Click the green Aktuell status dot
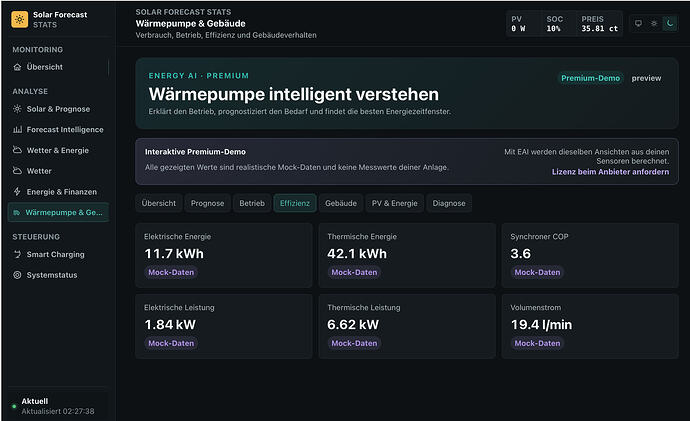Image resolution: width=690 pixels, height=421 pixels. (x=14, y=406)
